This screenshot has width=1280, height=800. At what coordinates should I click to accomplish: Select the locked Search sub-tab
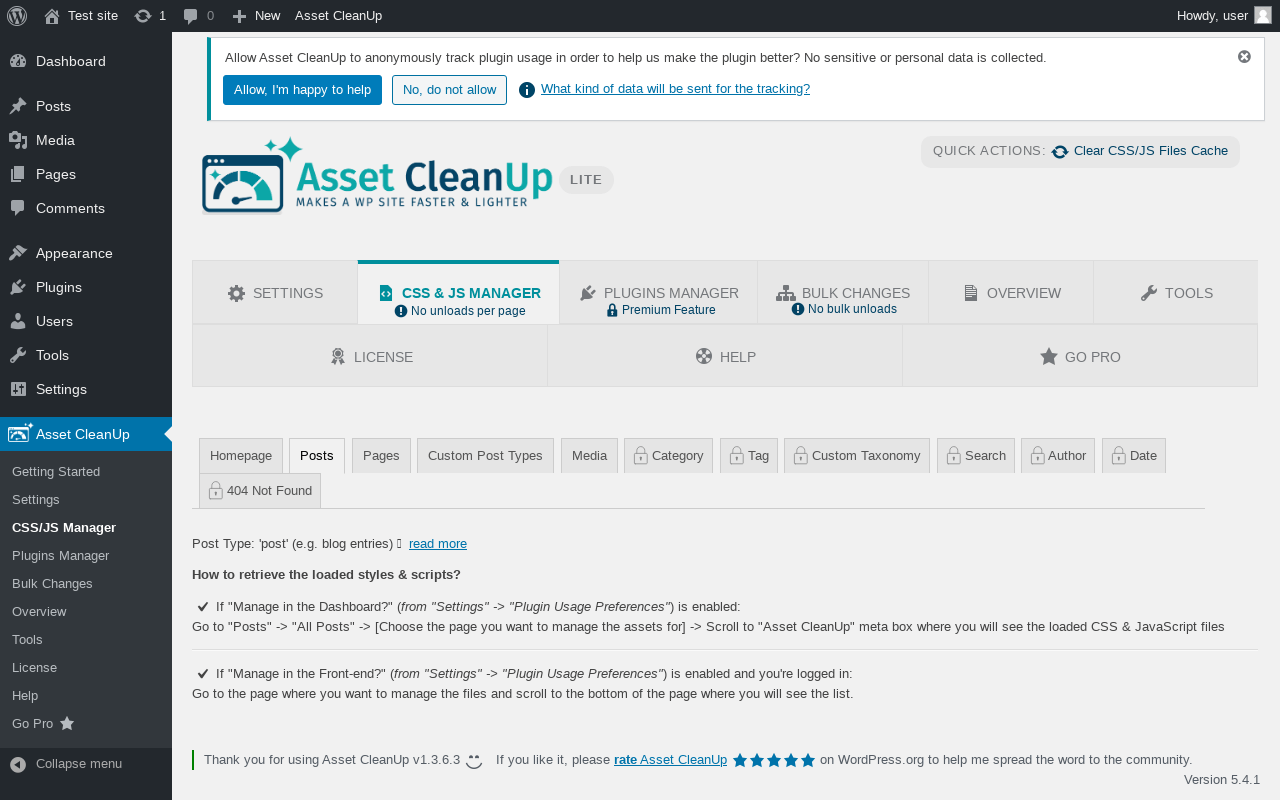point(976,456)
